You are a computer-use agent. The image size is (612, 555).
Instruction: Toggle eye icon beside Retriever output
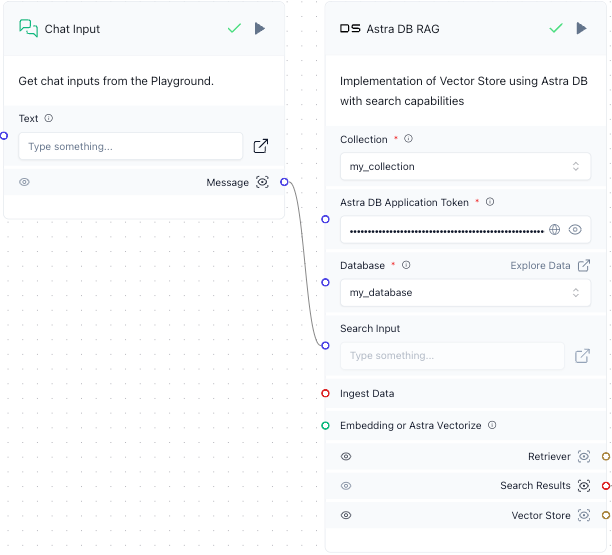346,456
